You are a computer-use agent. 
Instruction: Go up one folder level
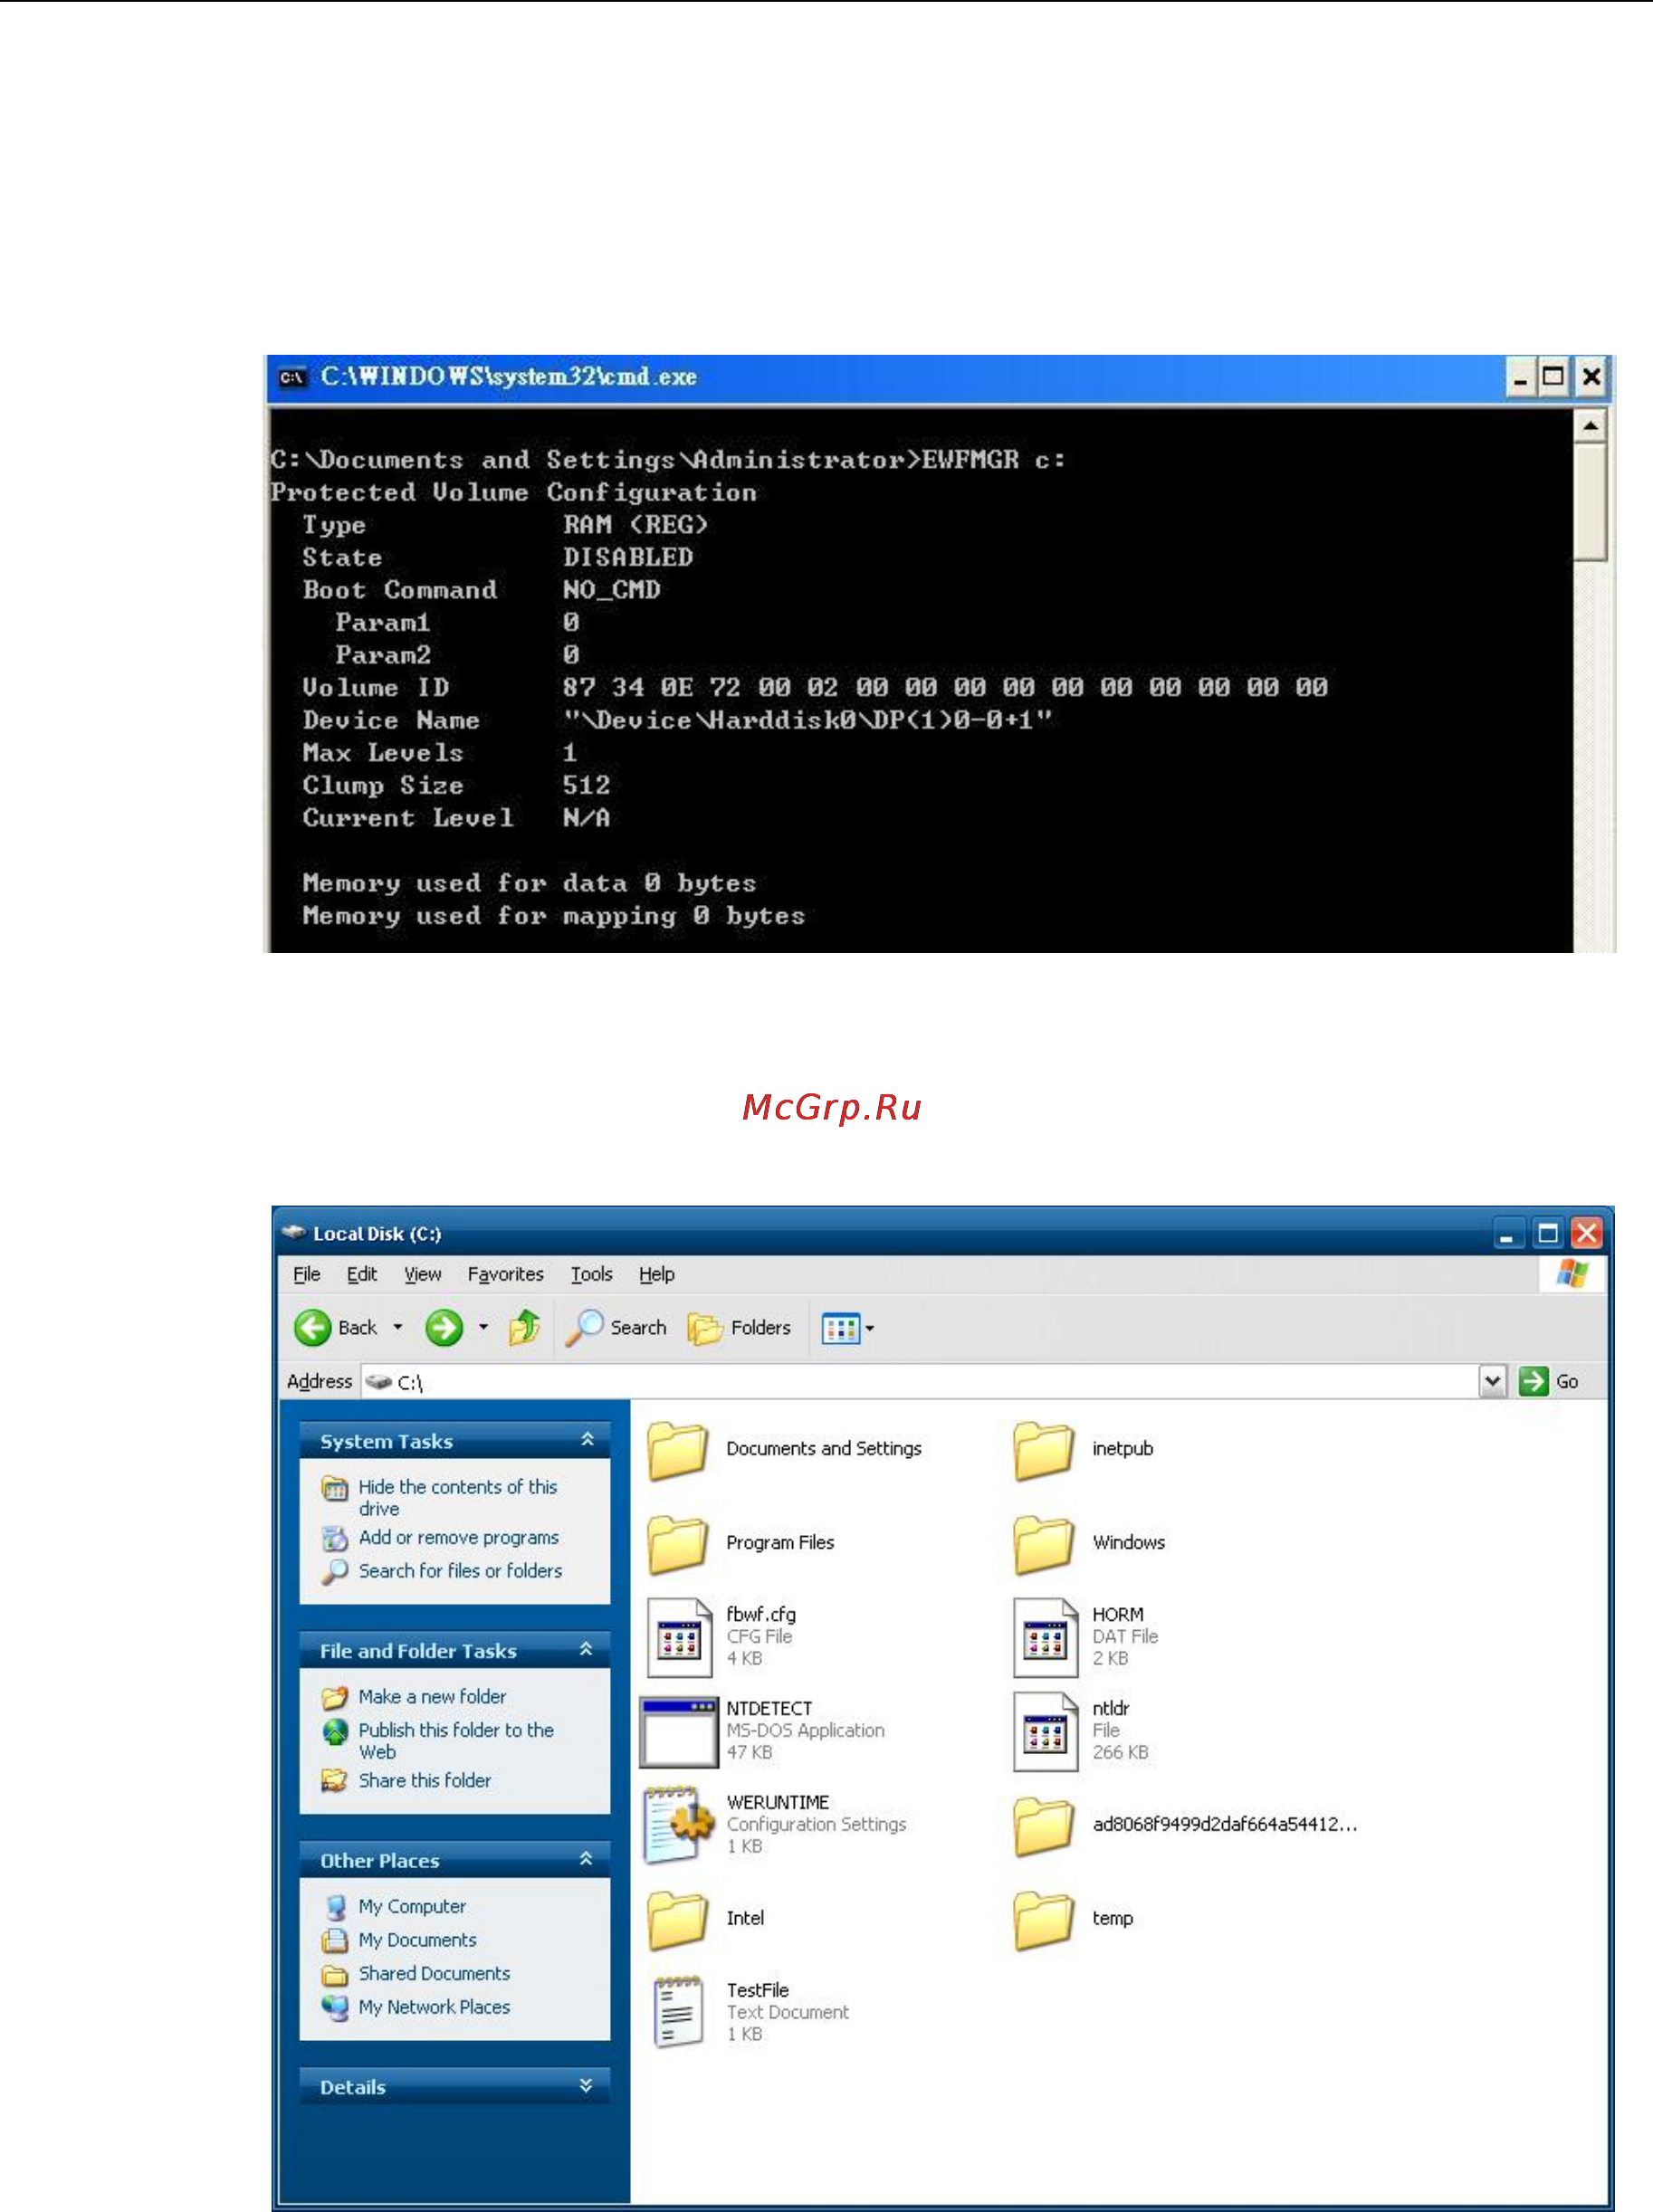pyautogui.click(x=524, y=1327)
